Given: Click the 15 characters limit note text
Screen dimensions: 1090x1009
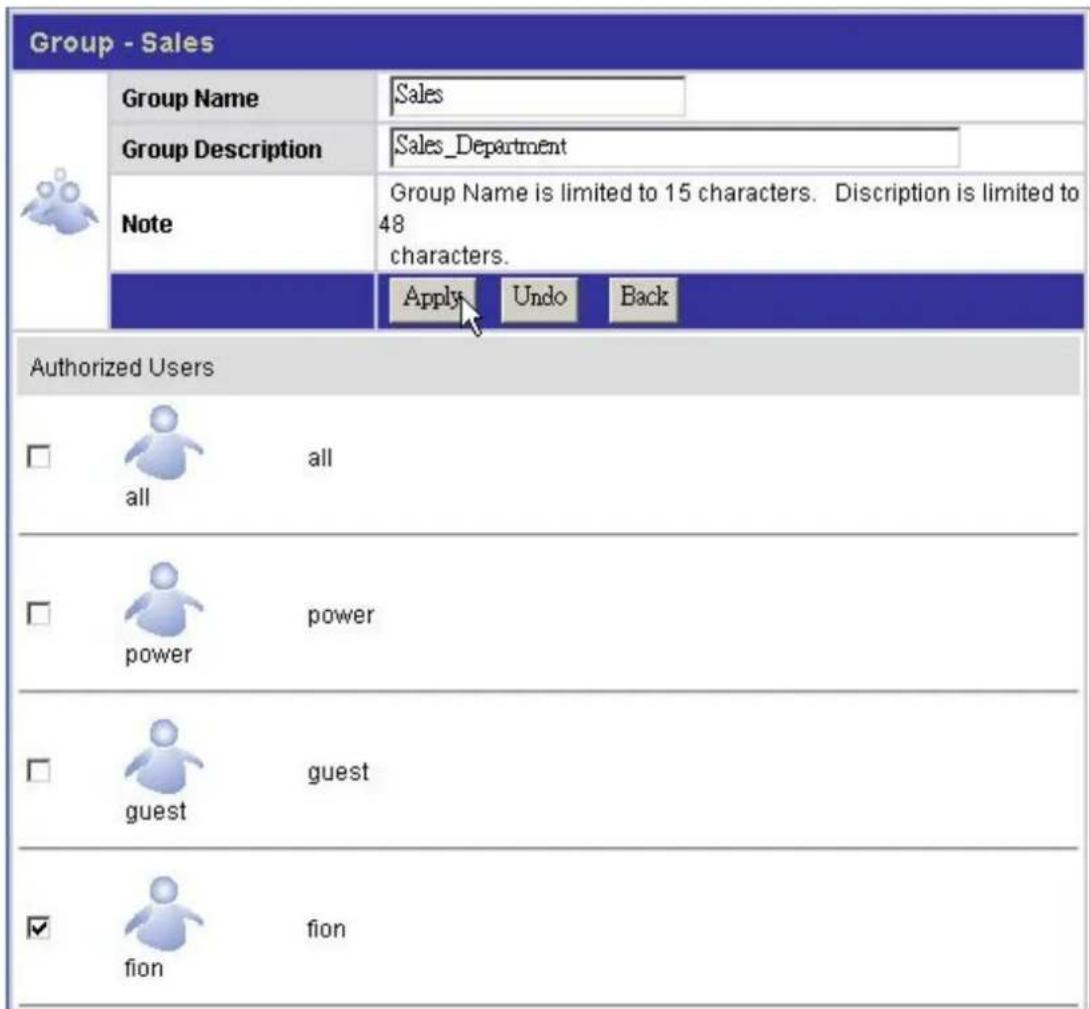Looking at the screenshot, I should click(x=730, y=224).
